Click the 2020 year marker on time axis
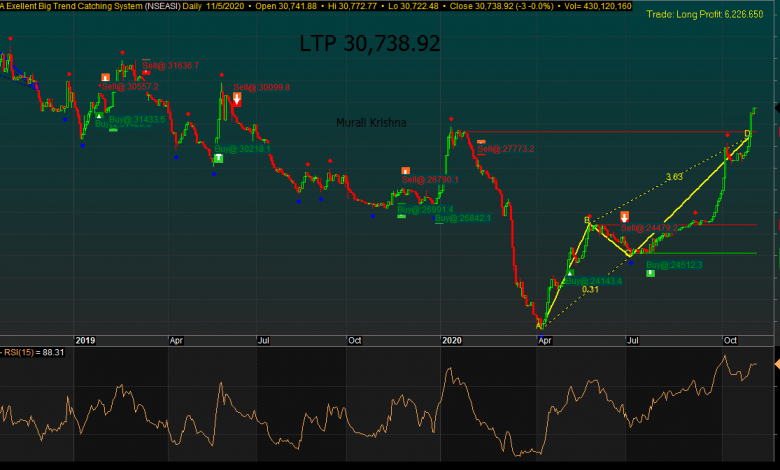 click(451, 341)
